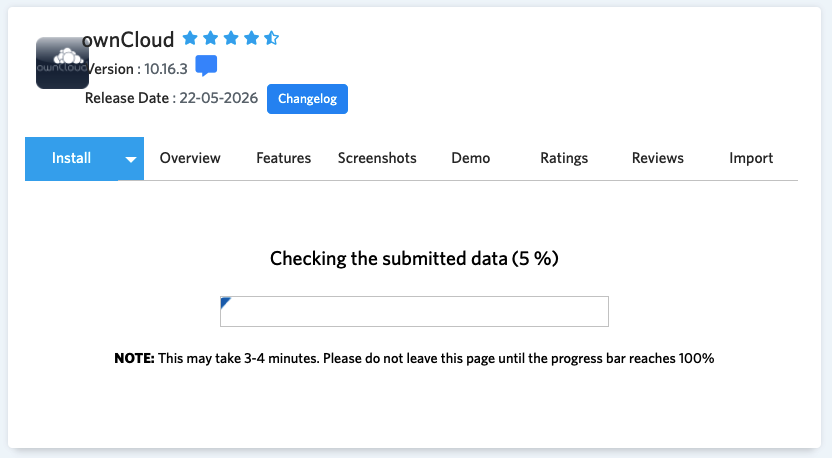Expand the Install dropdown arrow
The image size is (832, 458).
tap(131, 159)
